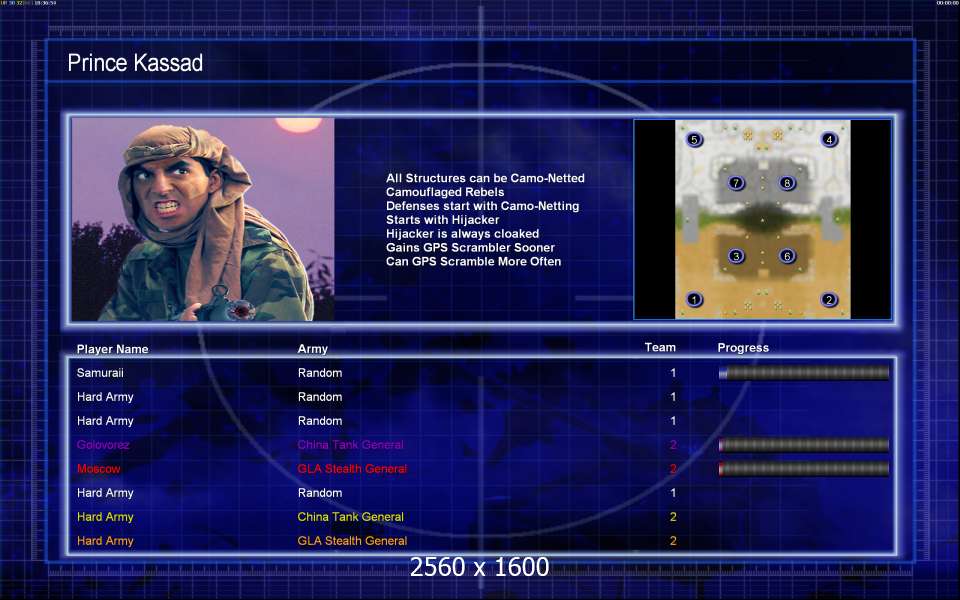Click the orange "GLA Stealth General" army
Viewport: 960px width, 600px height.
tap(352, 541)
